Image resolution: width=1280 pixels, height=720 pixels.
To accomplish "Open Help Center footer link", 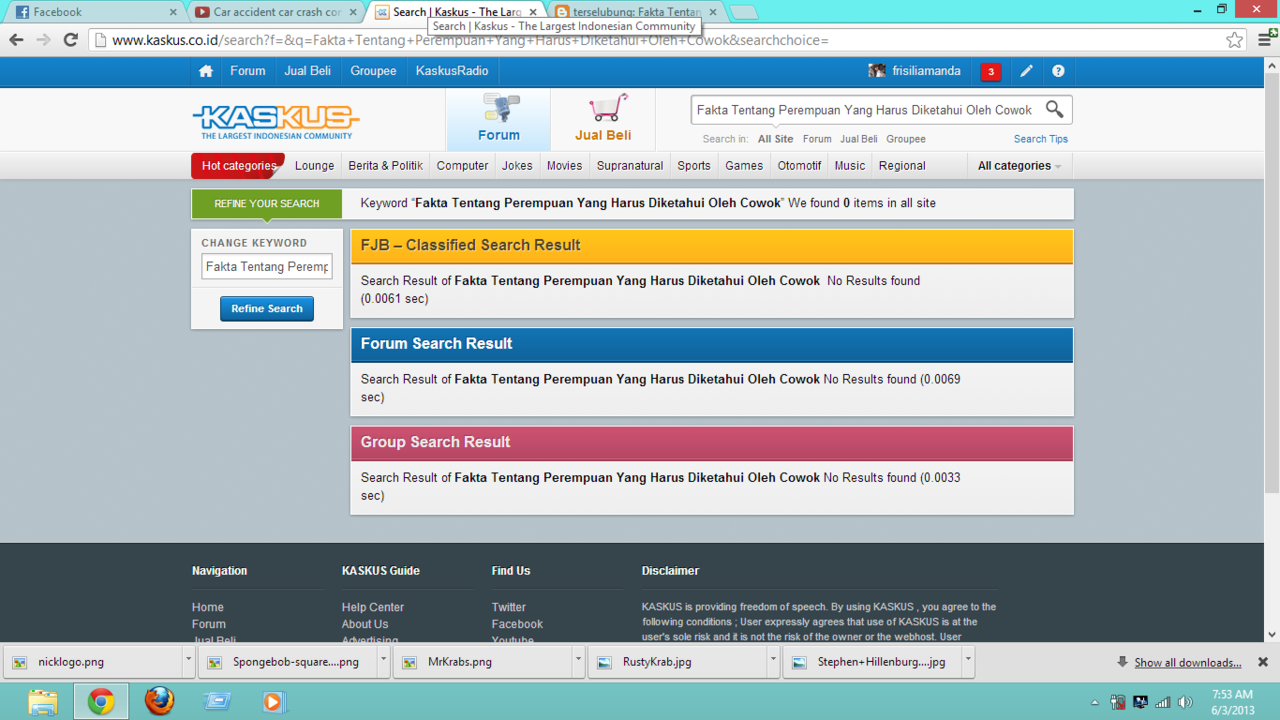I will (373, 607).
